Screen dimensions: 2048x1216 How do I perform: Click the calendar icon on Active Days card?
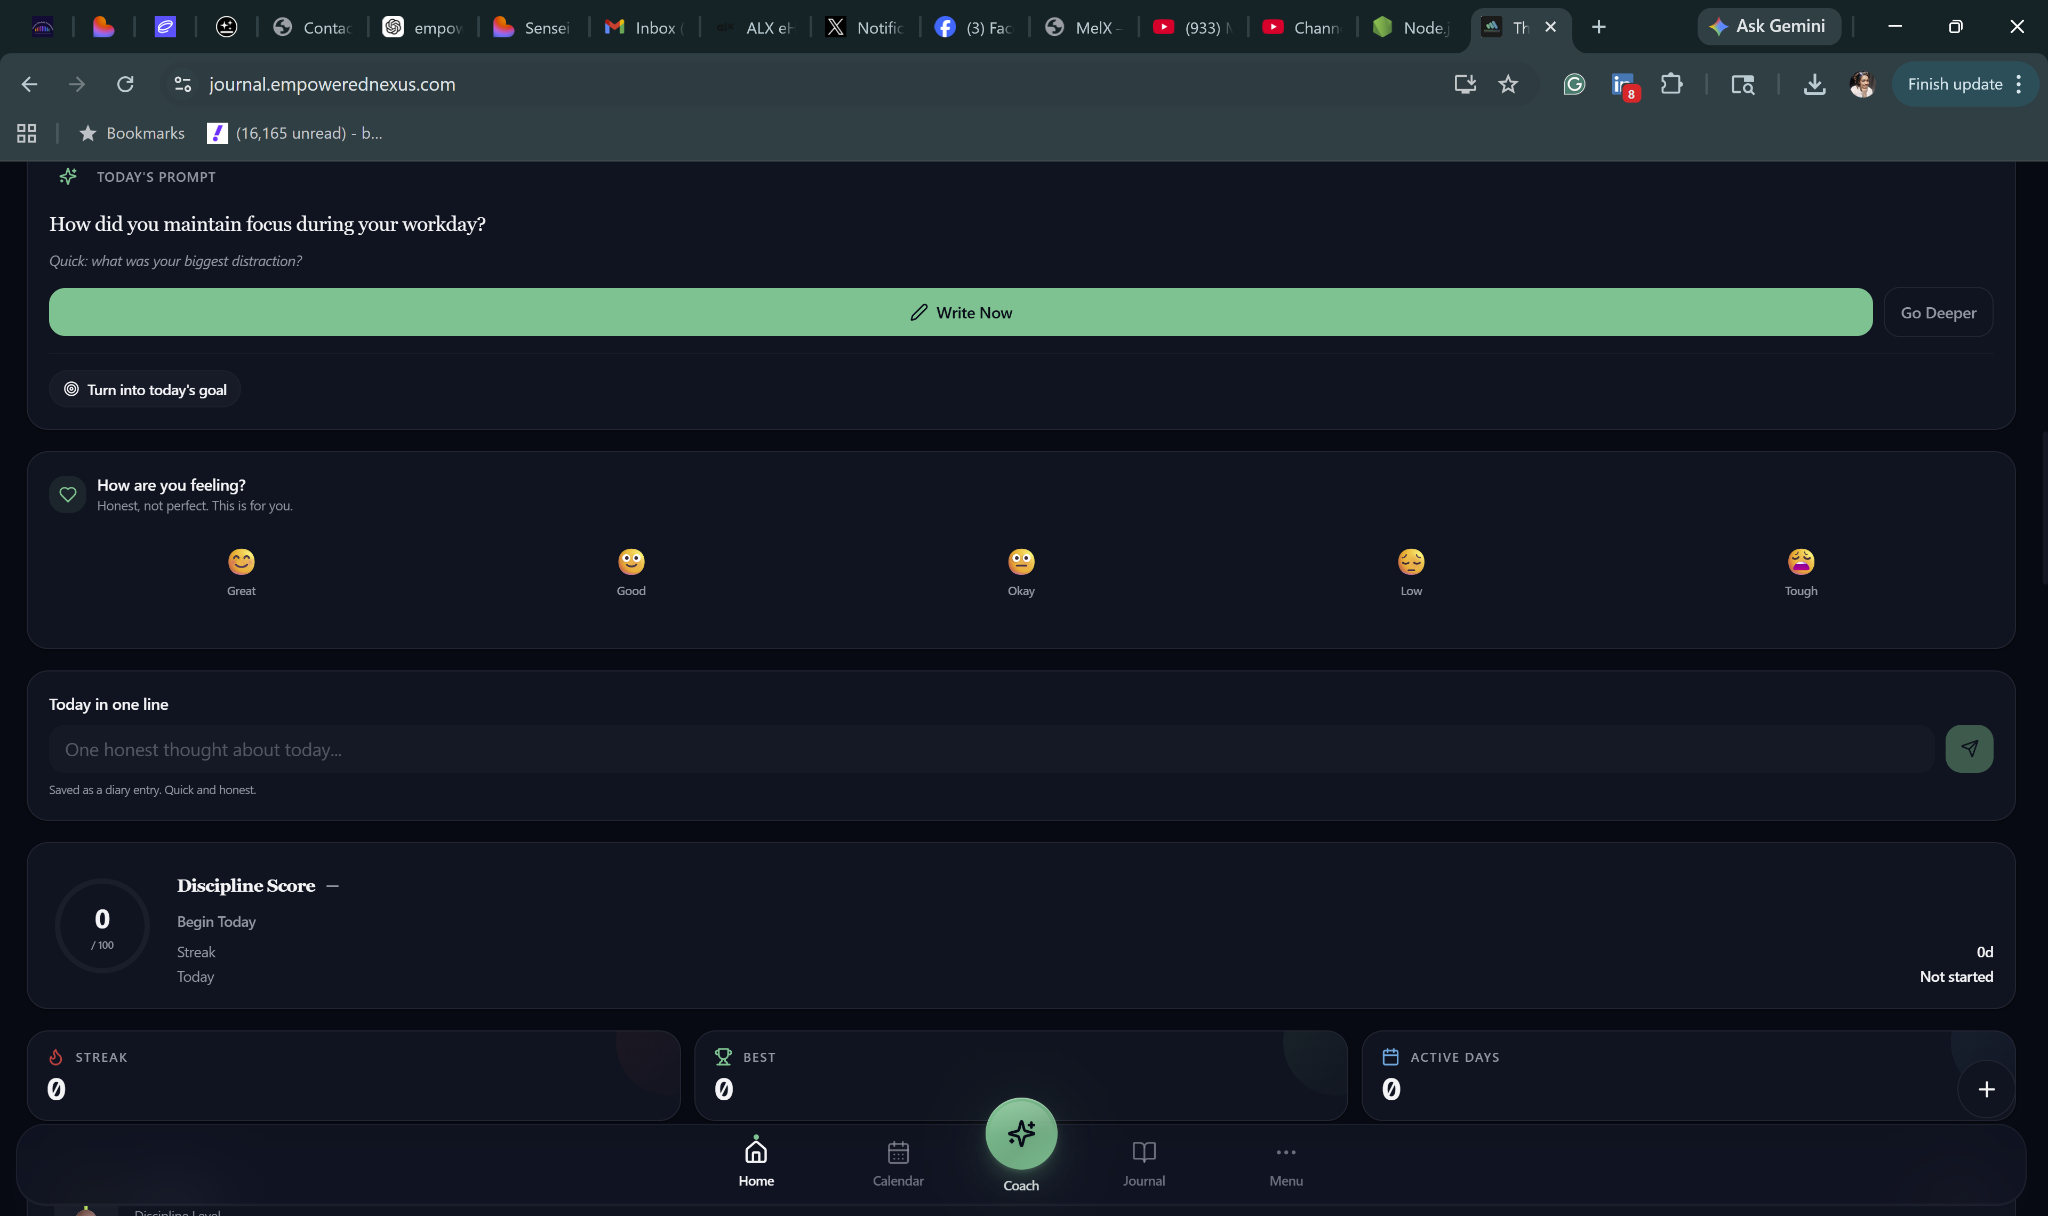1390,1057
